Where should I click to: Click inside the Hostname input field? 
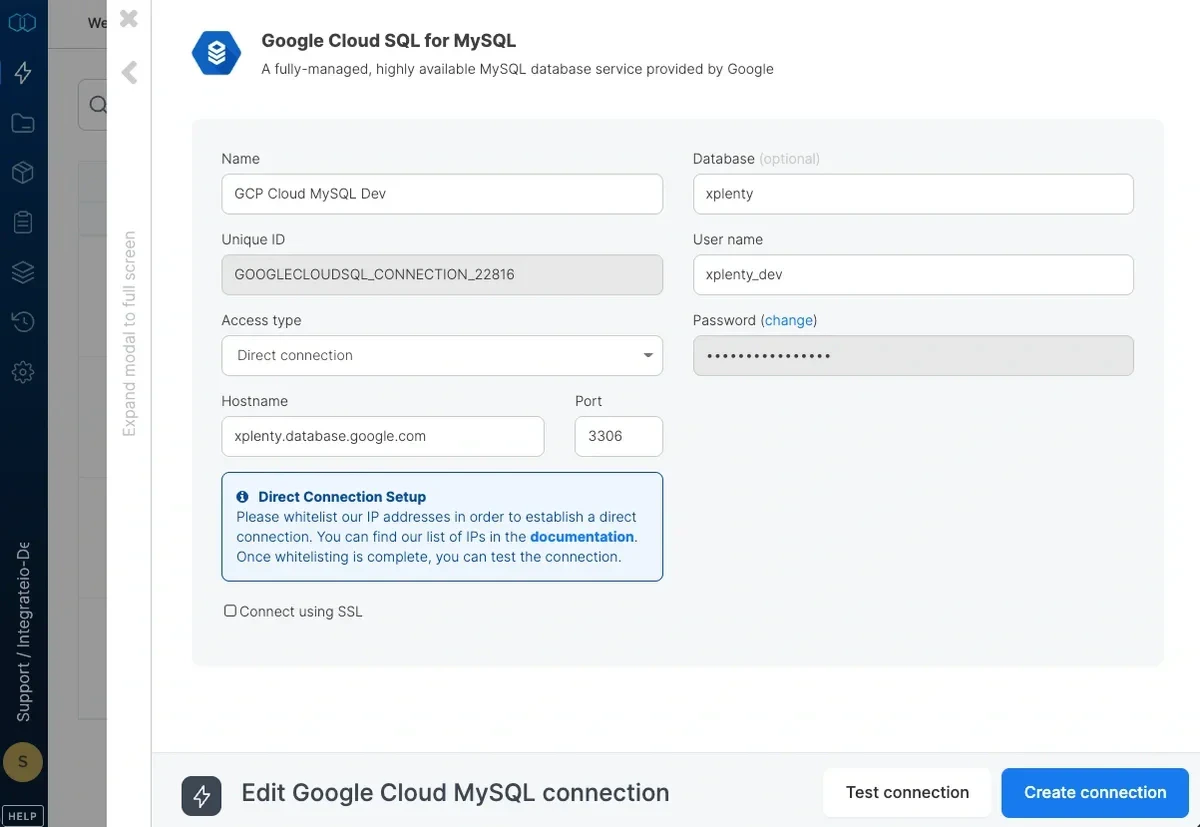click(382, 436)
